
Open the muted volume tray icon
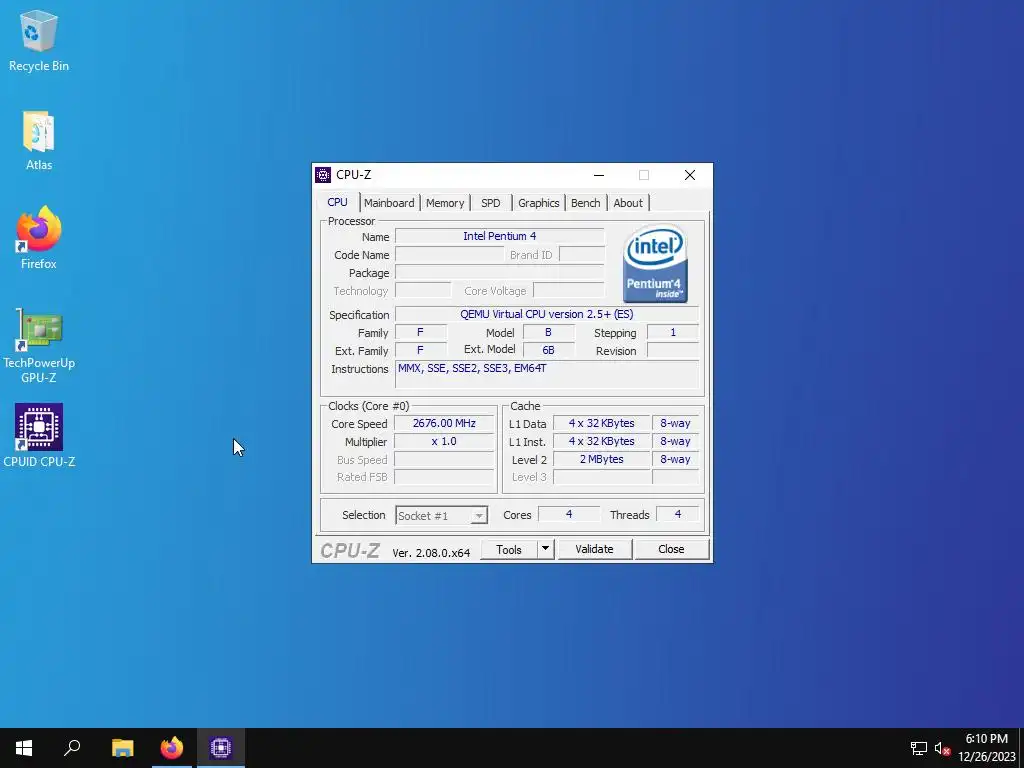tap(942, 748)
